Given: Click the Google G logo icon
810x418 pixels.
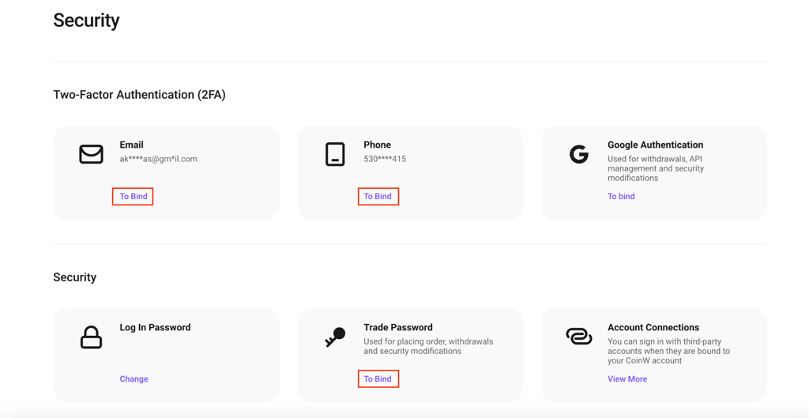Looking at the screenshot, I should click(x=579, y=154).
